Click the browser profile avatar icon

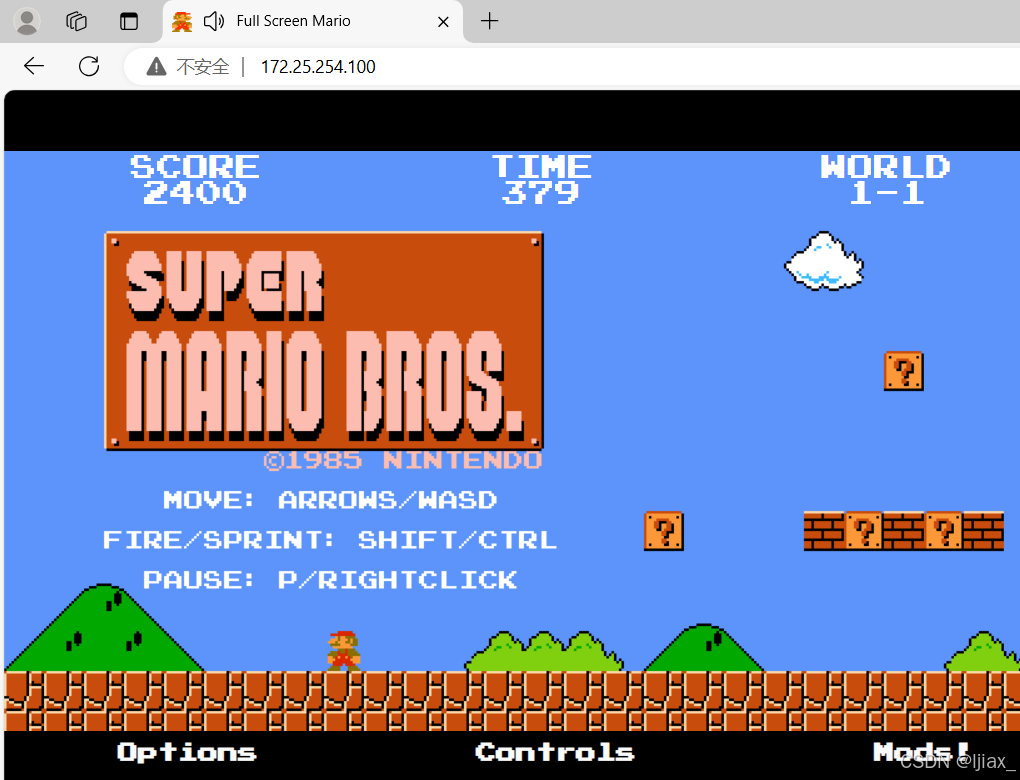pyautogui.click(x=27, y=21)
